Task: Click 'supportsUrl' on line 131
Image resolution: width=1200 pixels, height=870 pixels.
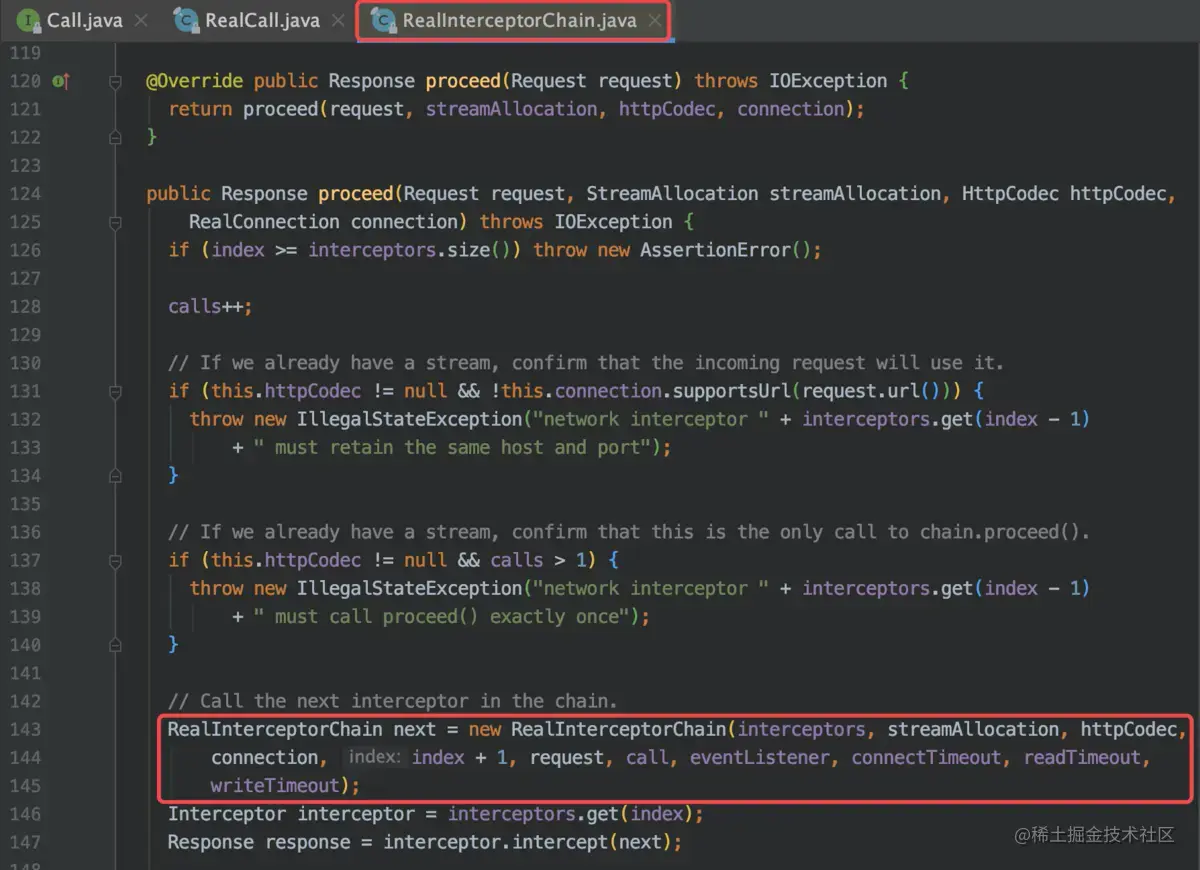Action: tap(732, 391)
